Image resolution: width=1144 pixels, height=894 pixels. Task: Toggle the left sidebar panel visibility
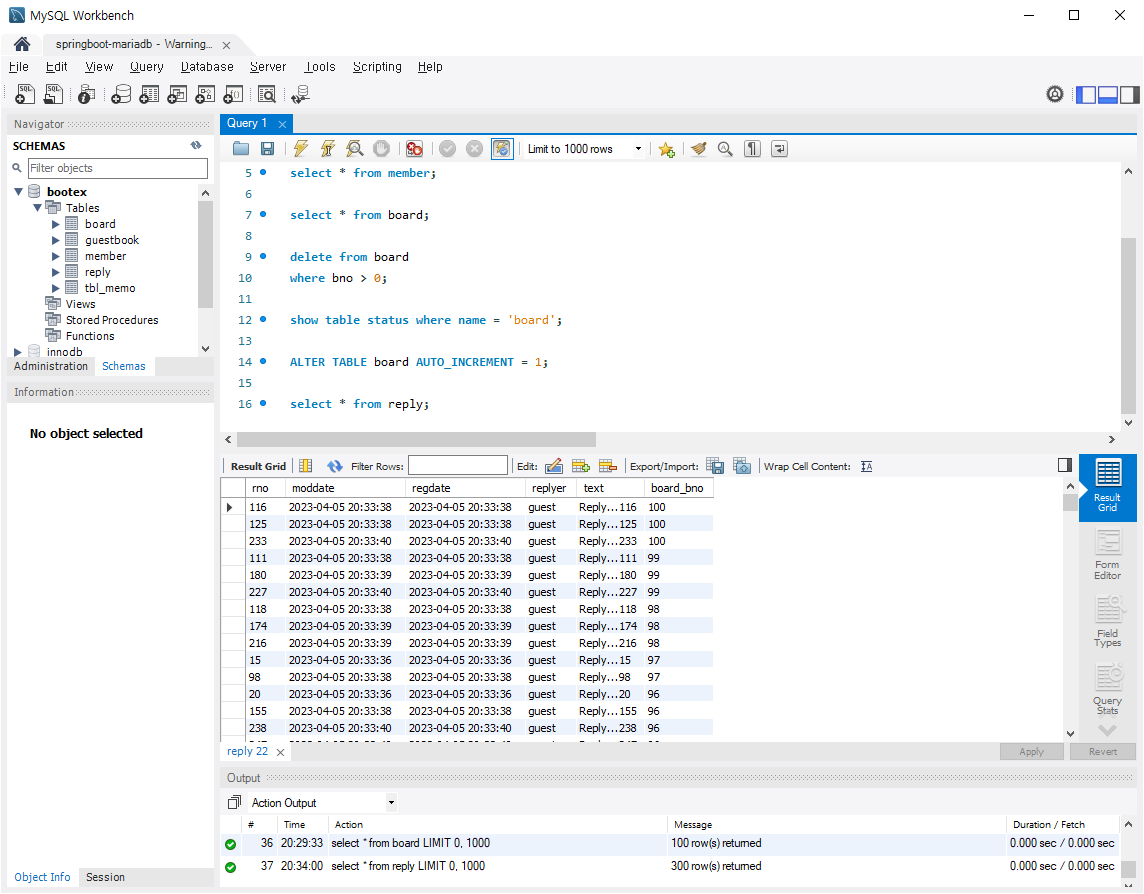(1086, 94)
